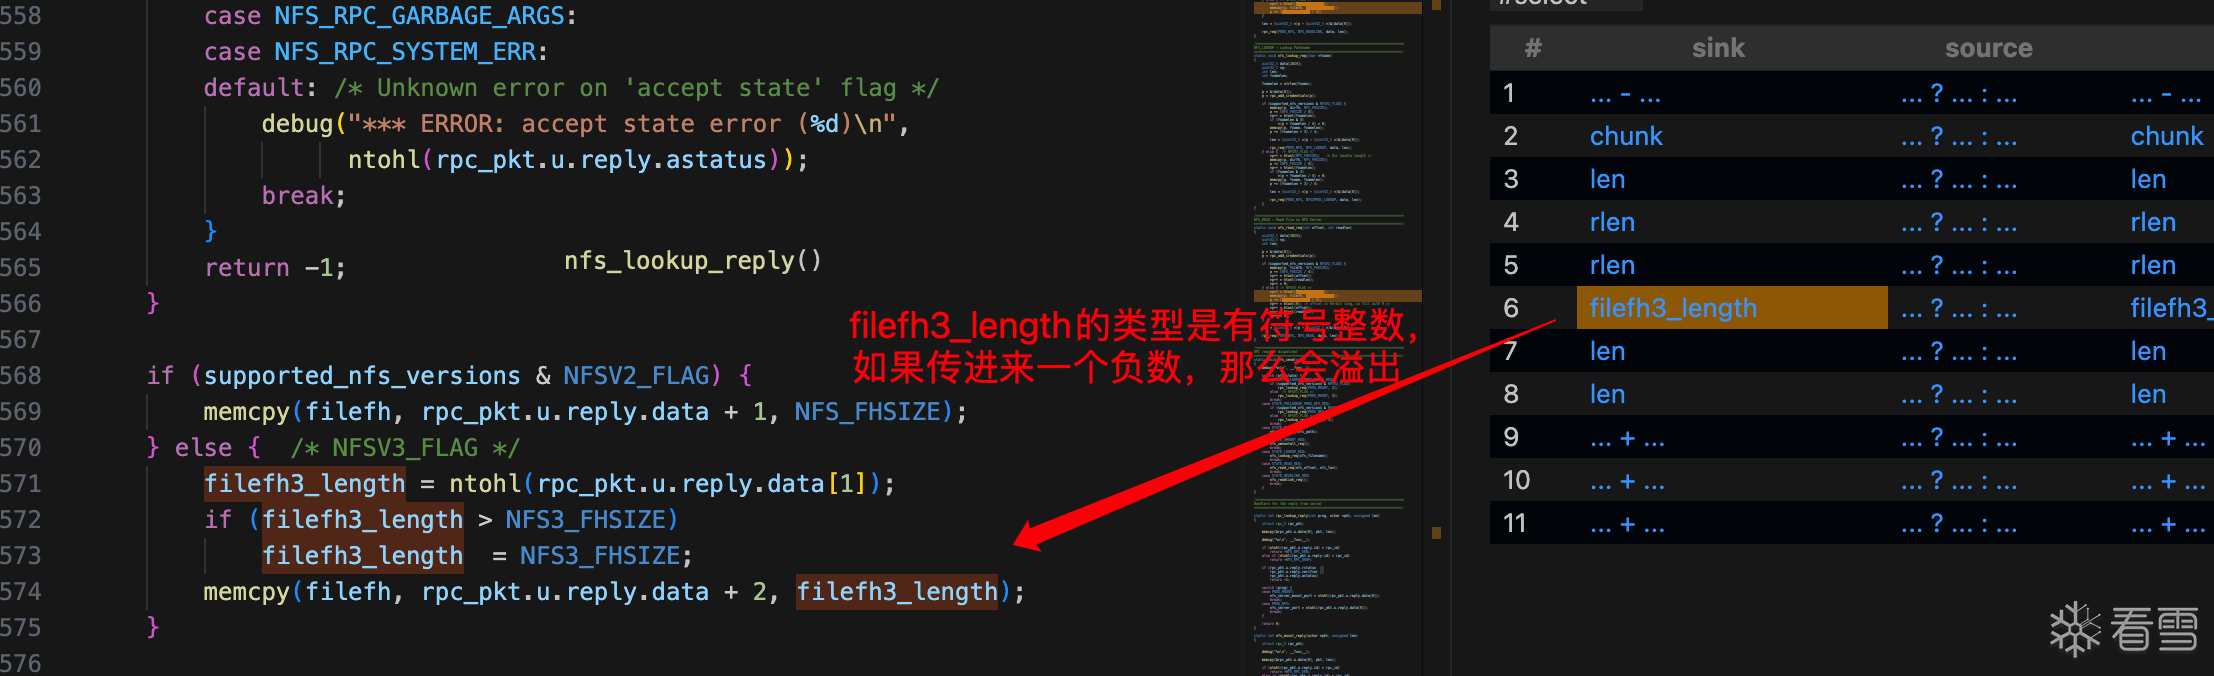Click the debug call on line 561
Screen dimensions: 2214x676
coord(297,124)
